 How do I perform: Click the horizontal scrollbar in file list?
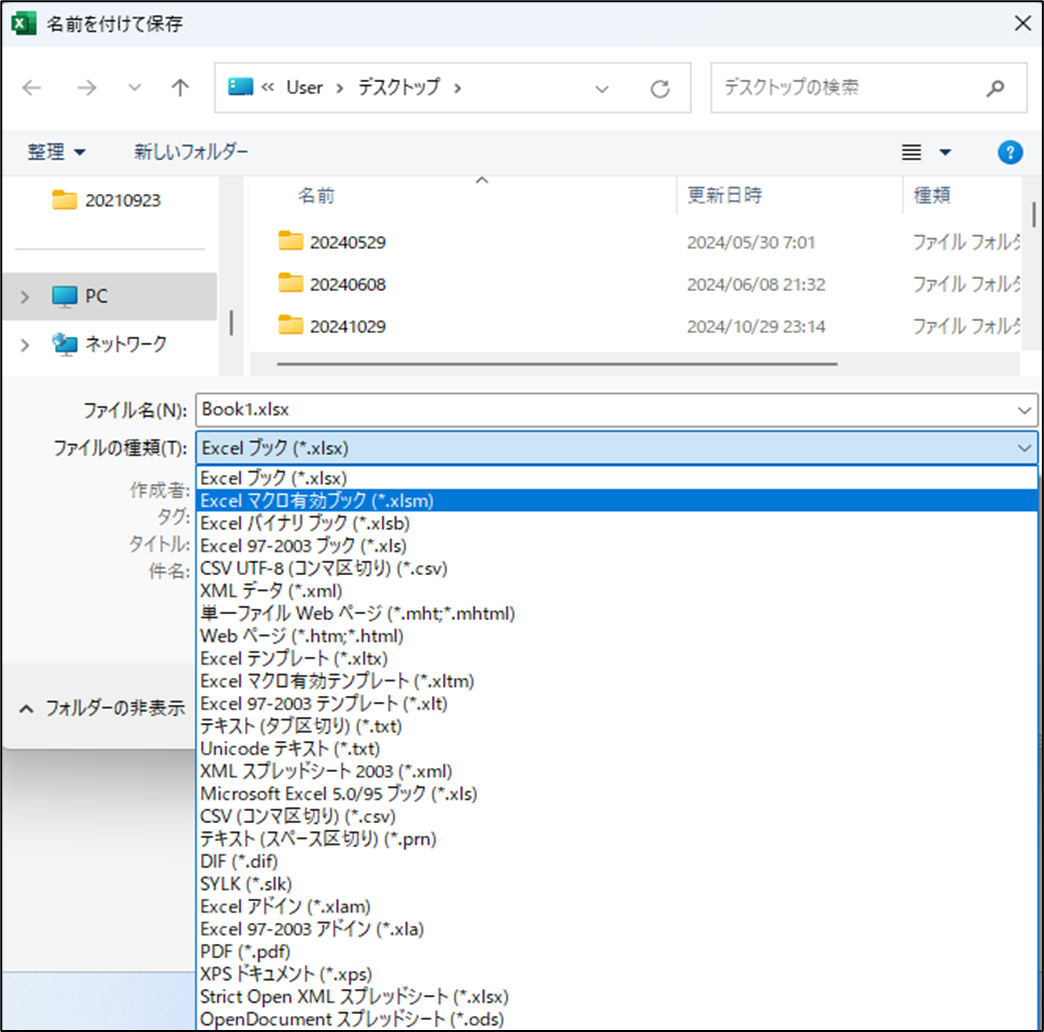click(x=557, y=364)
